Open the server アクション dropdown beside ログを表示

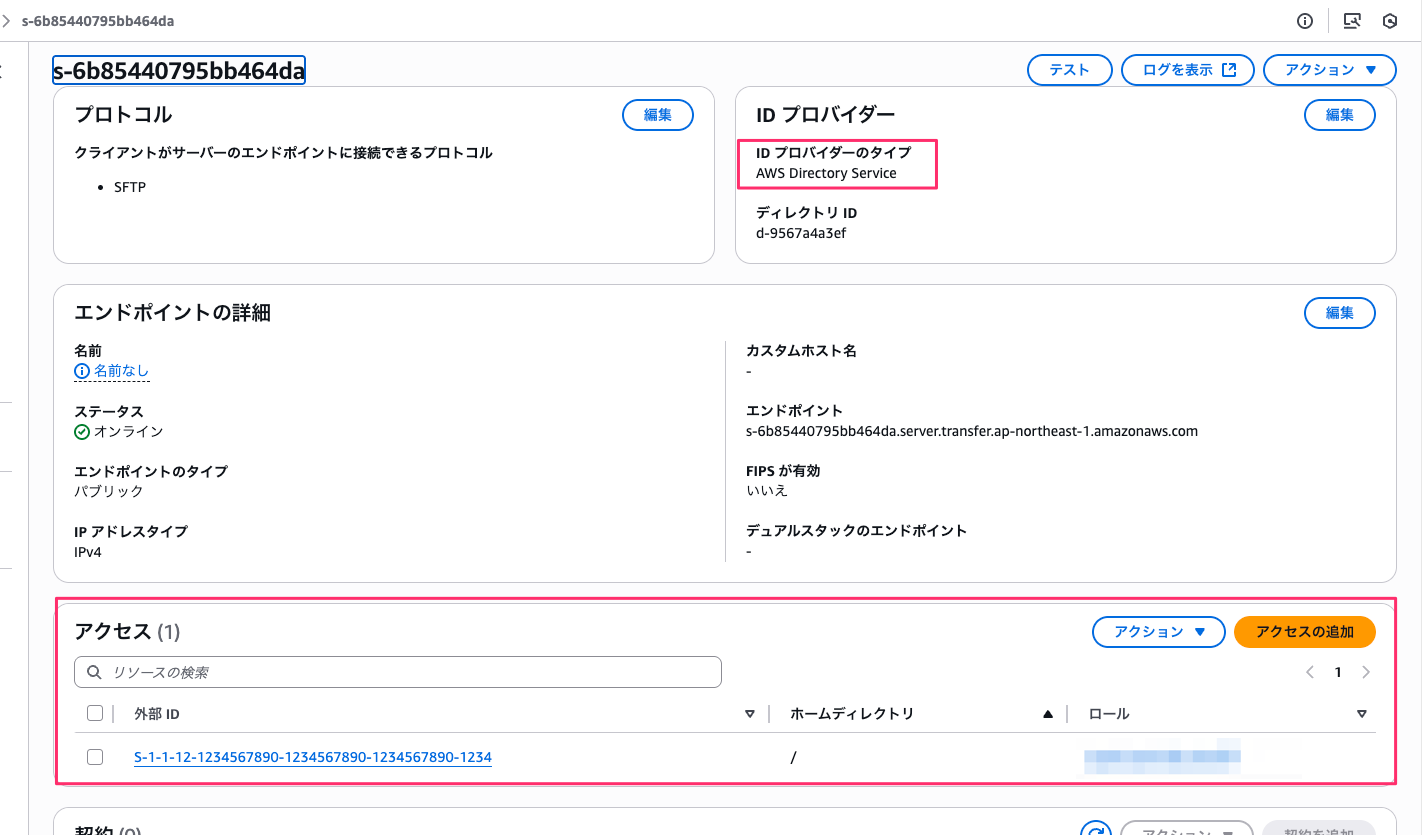pyautogui.click(x=1329, y=70)
